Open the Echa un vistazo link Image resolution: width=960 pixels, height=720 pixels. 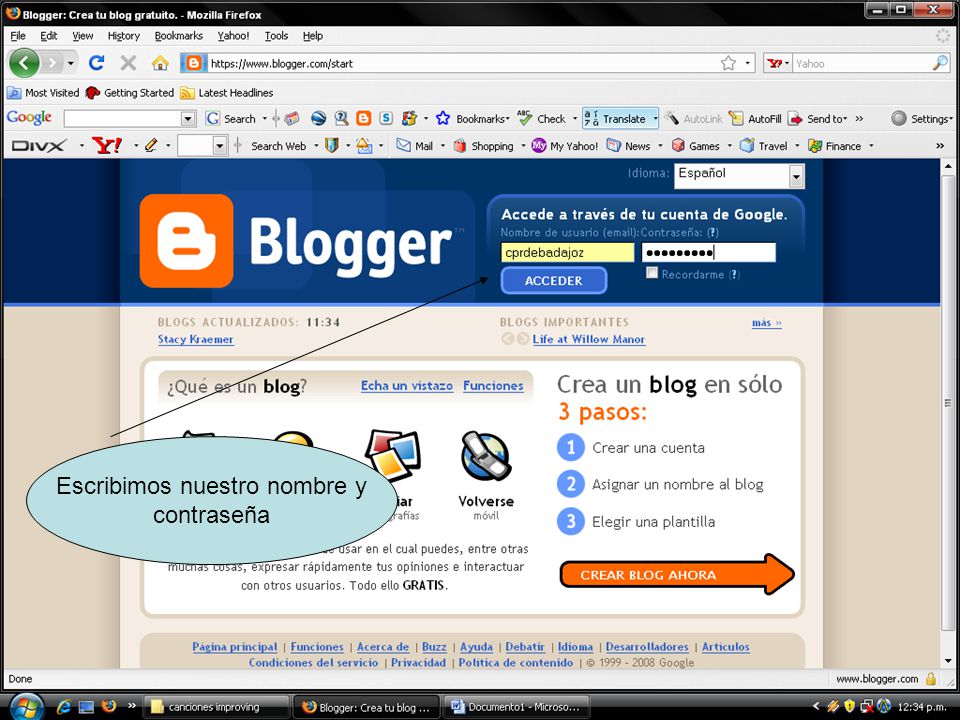[x=407, y=386]
